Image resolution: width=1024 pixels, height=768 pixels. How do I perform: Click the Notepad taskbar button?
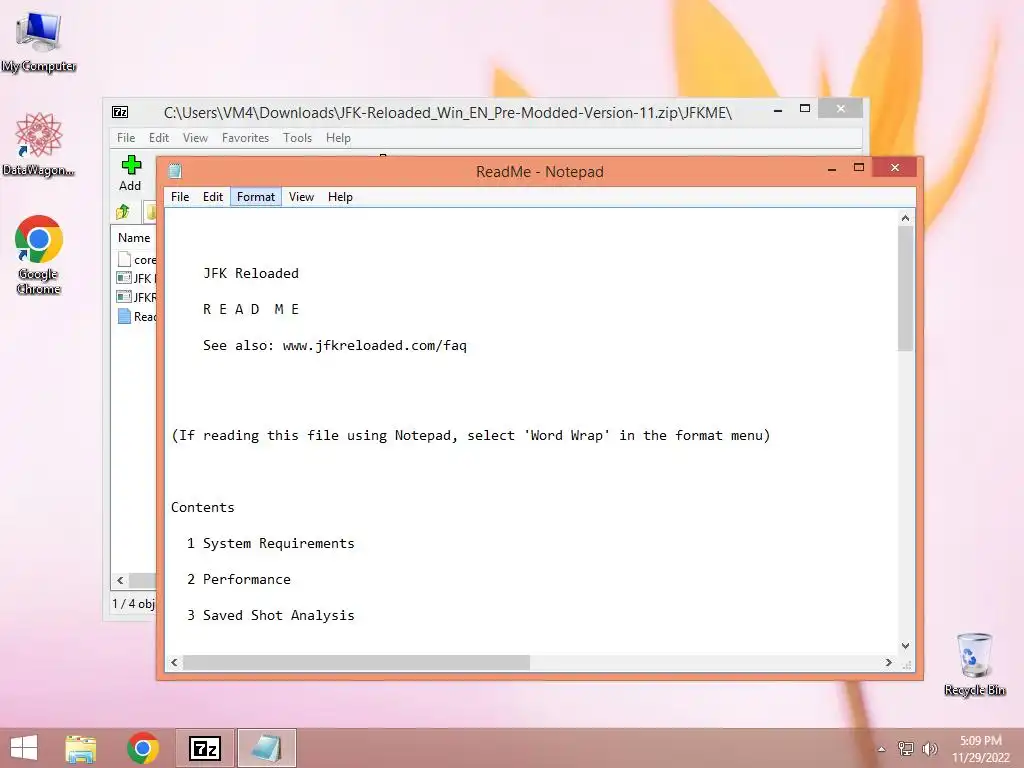click(266, 748)
